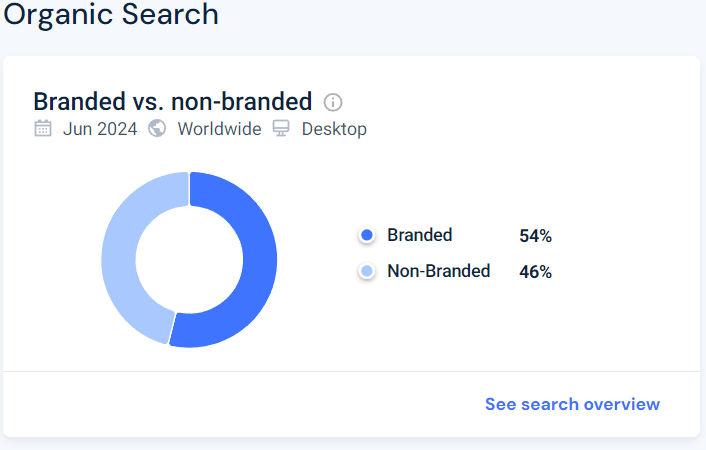Click the globe icon beside Worldwide
This screenshot has width=706, height=450.
pyautogui.click(x=157, y=129)
